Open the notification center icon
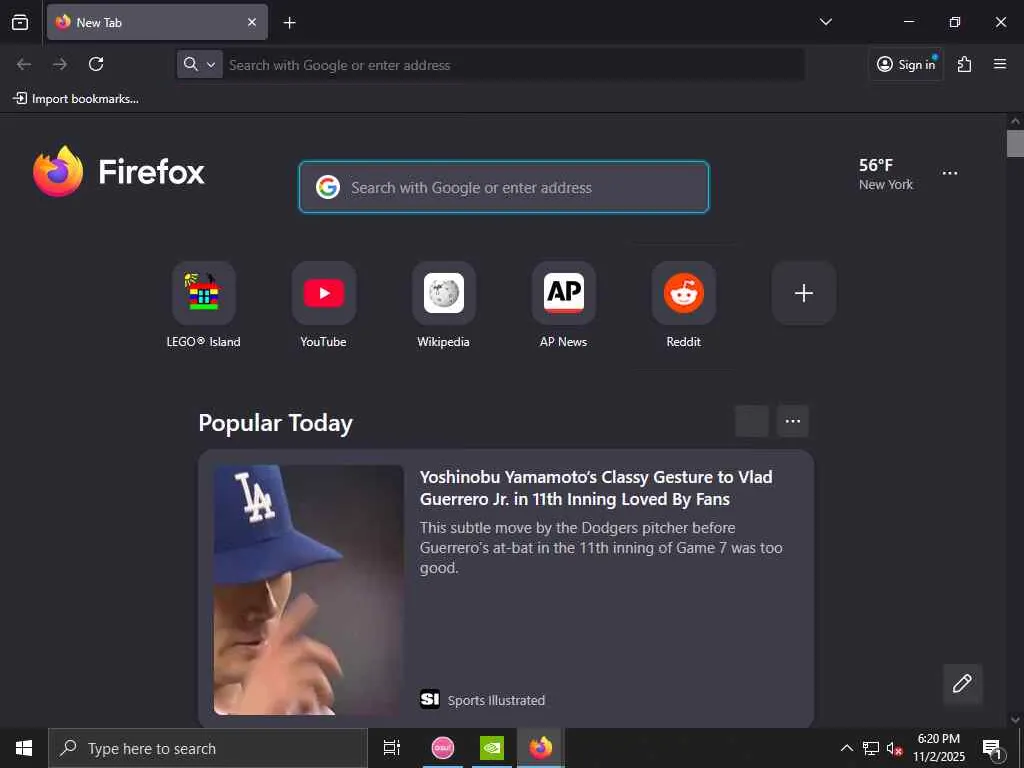Viewport: 1024px width, 768px height. pos(992,748)
